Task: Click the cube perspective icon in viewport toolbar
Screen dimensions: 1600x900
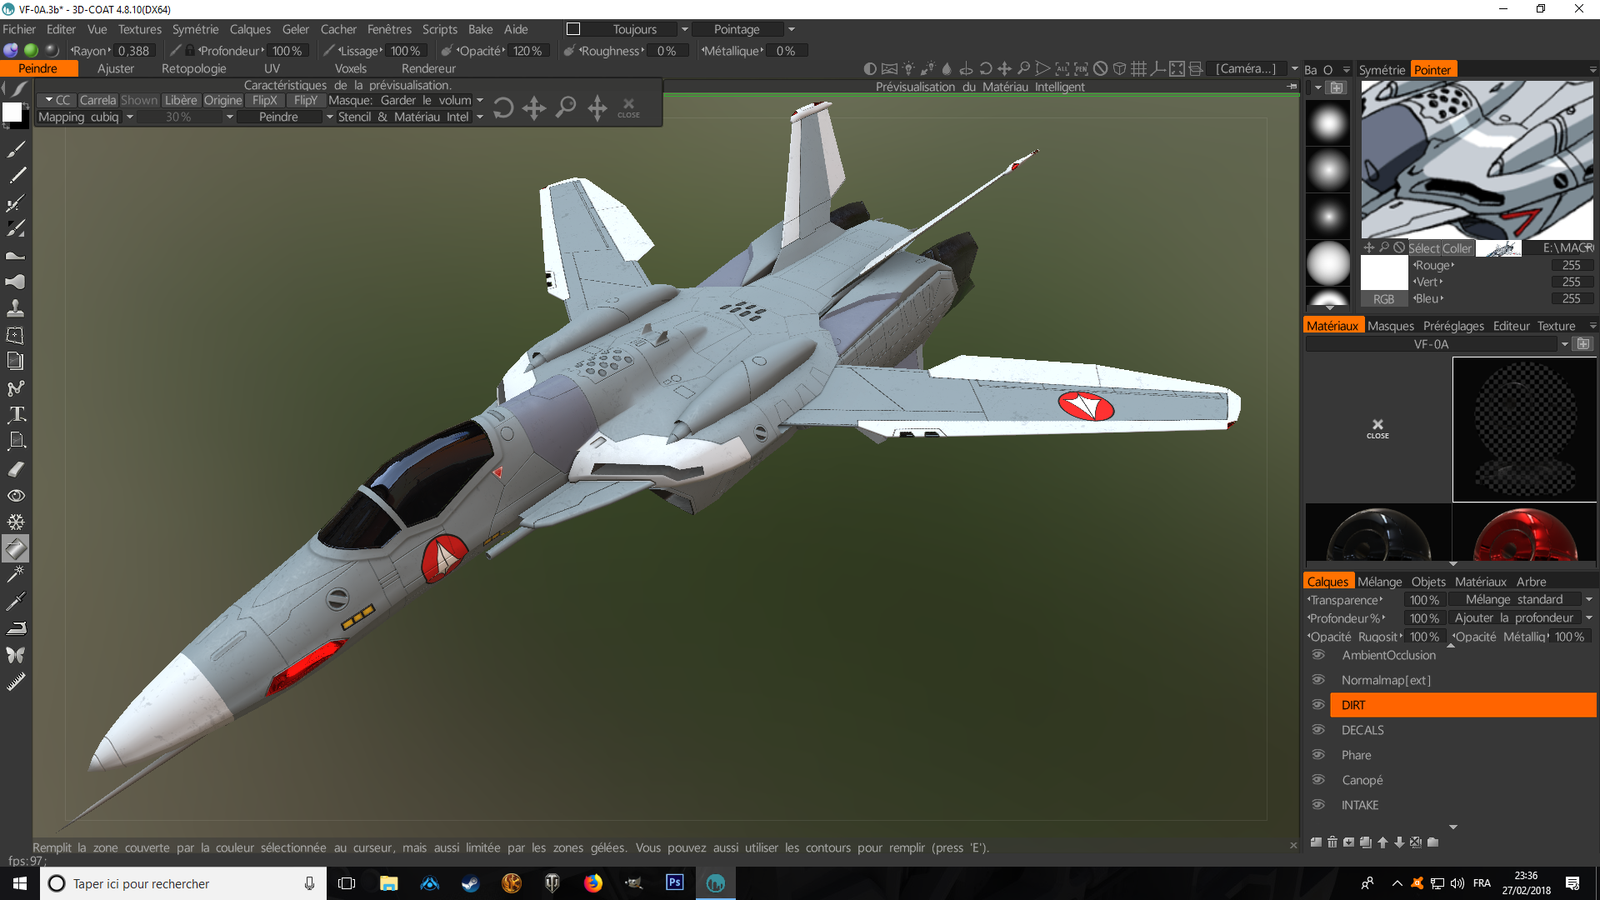Action: [1119, 69]
